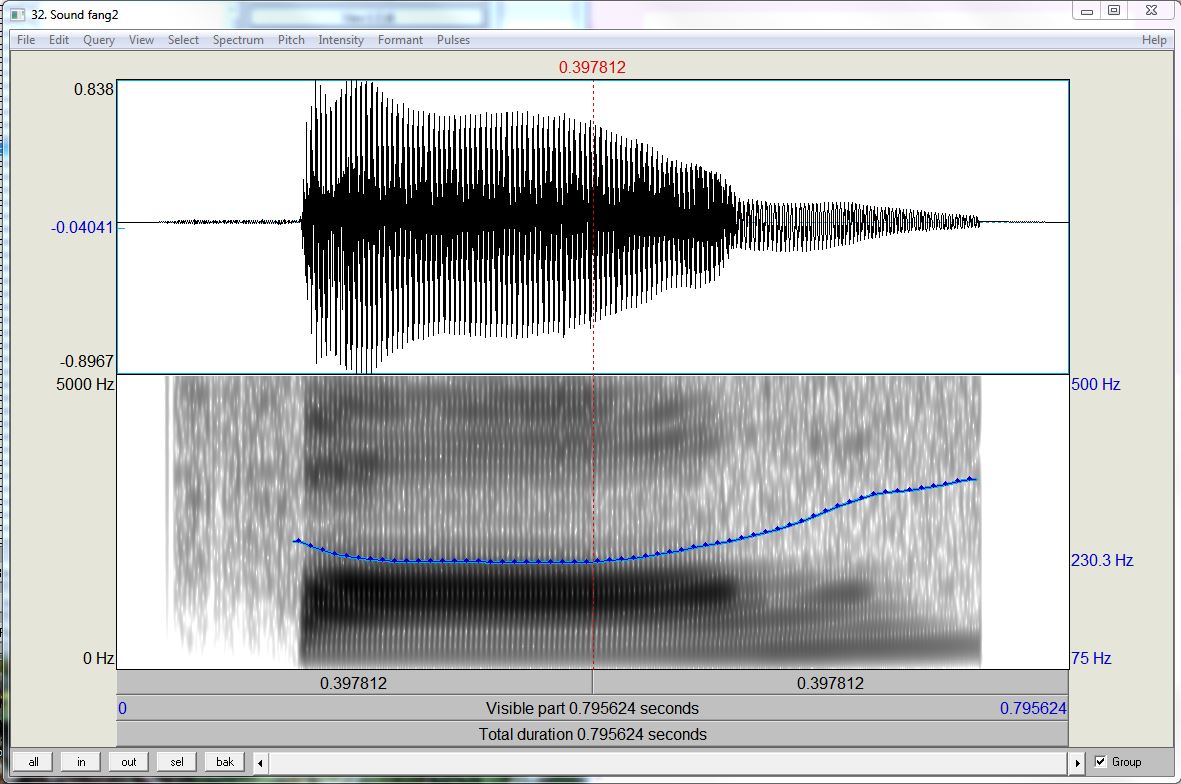The image size is (1181, 784).
Task: Click the -0.8967 waveform minimum label
Action: [87, 361]
